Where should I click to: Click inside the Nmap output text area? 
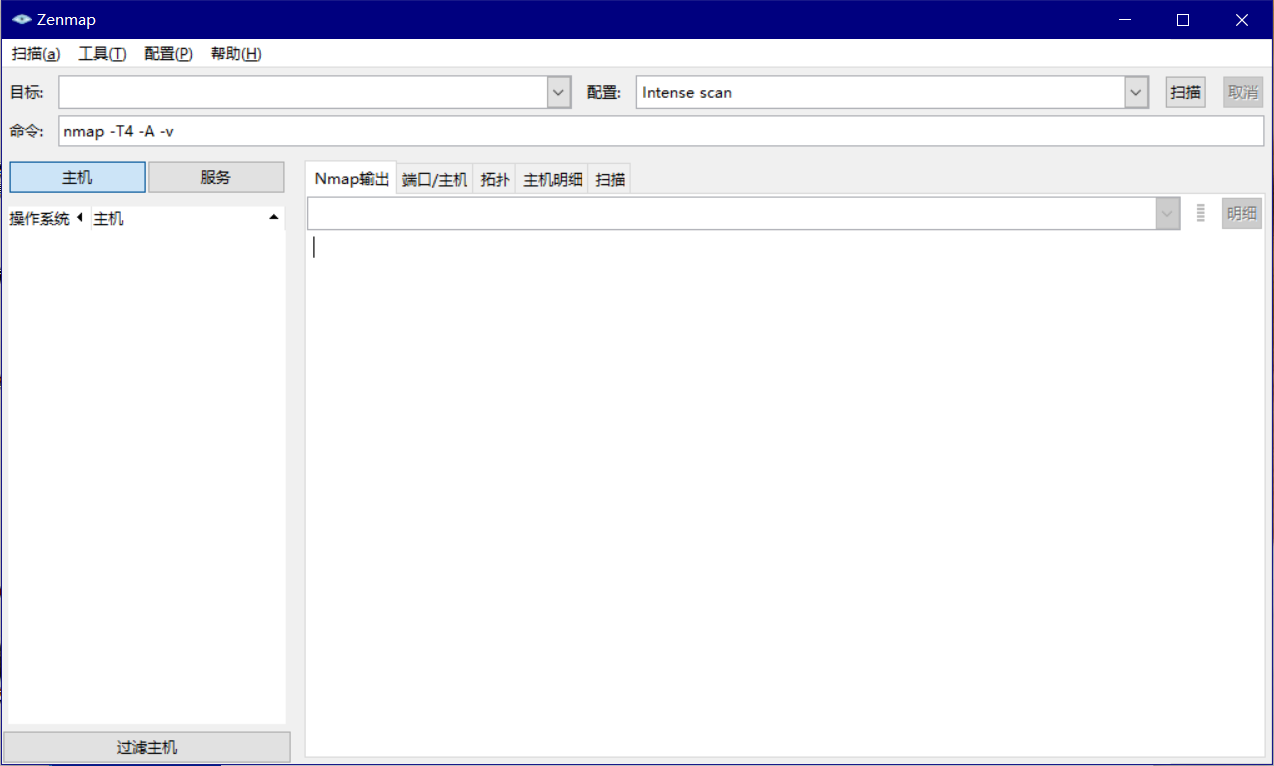click(x=785, y=494)
